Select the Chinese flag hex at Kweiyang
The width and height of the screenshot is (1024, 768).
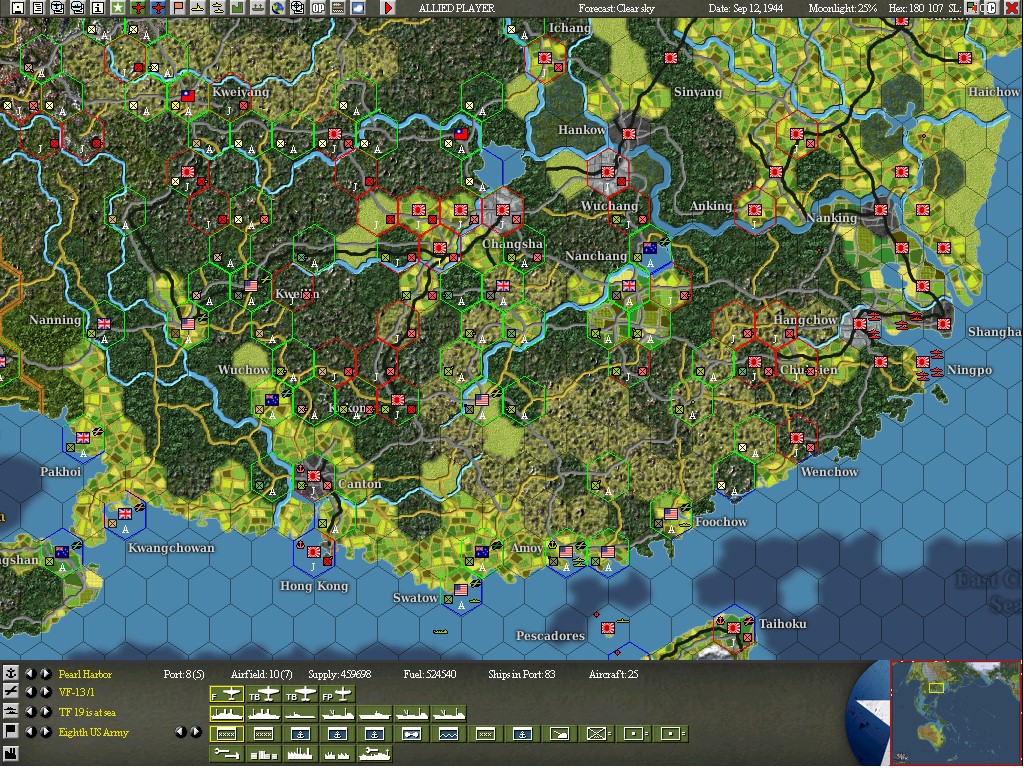point(188,96)
